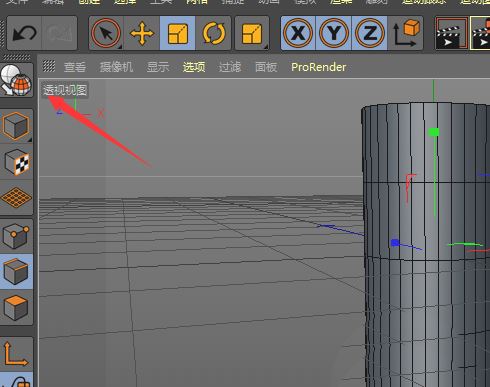Screen dimensions: 490x387
Task: Toggle Y axis lock
Action: pos(334,33)
